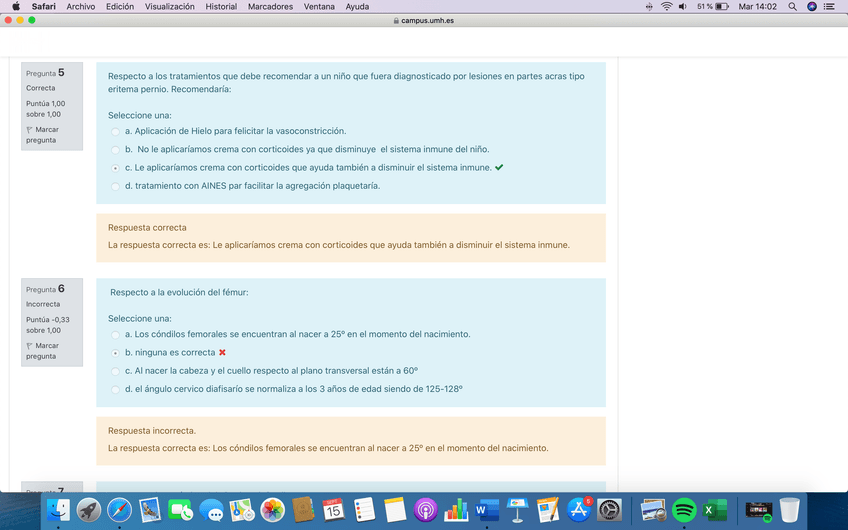Open Messages from the dock
Viewport: 848px width, 530px height.
(x=211, y=510)
